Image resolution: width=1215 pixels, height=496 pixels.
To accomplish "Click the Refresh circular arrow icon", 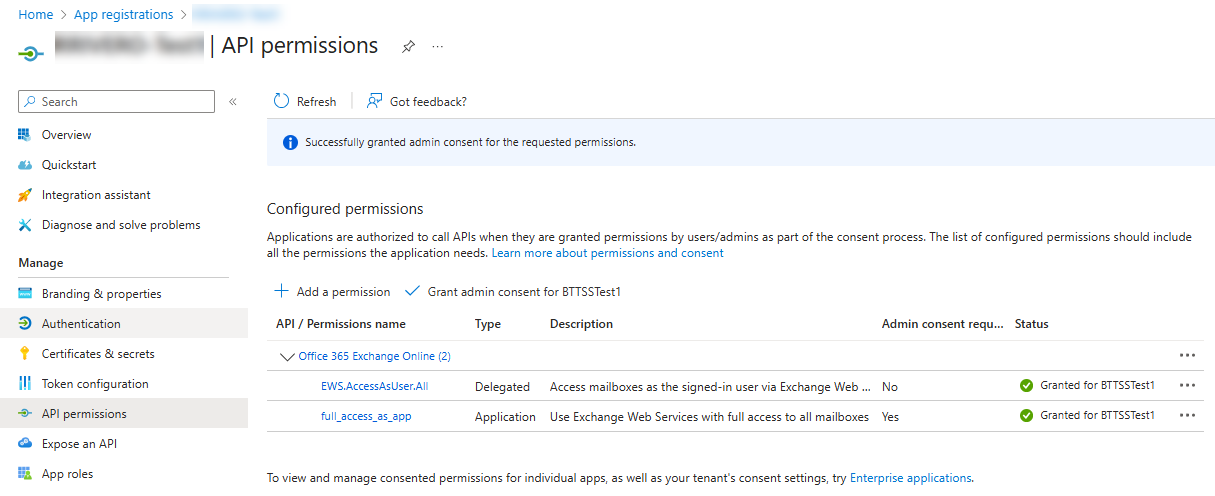I will tap(281, 101).
